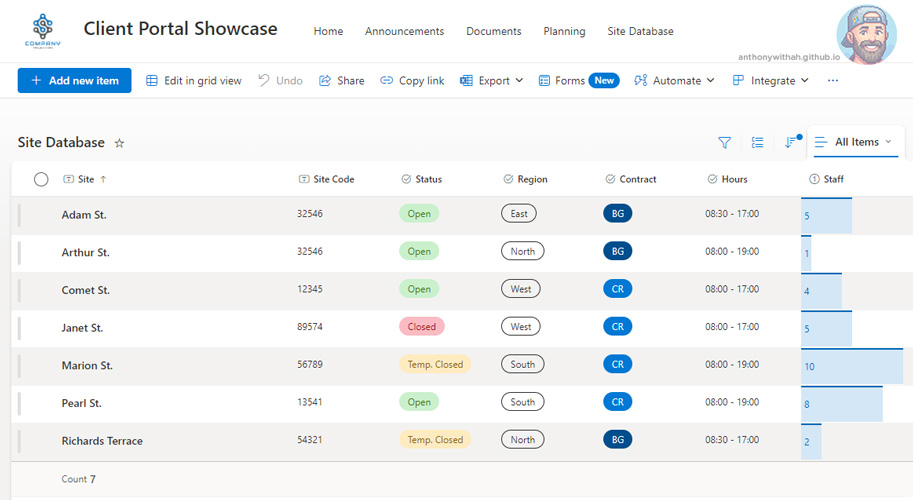
Task: Click the Add new item button
Action: click(74, 81)
